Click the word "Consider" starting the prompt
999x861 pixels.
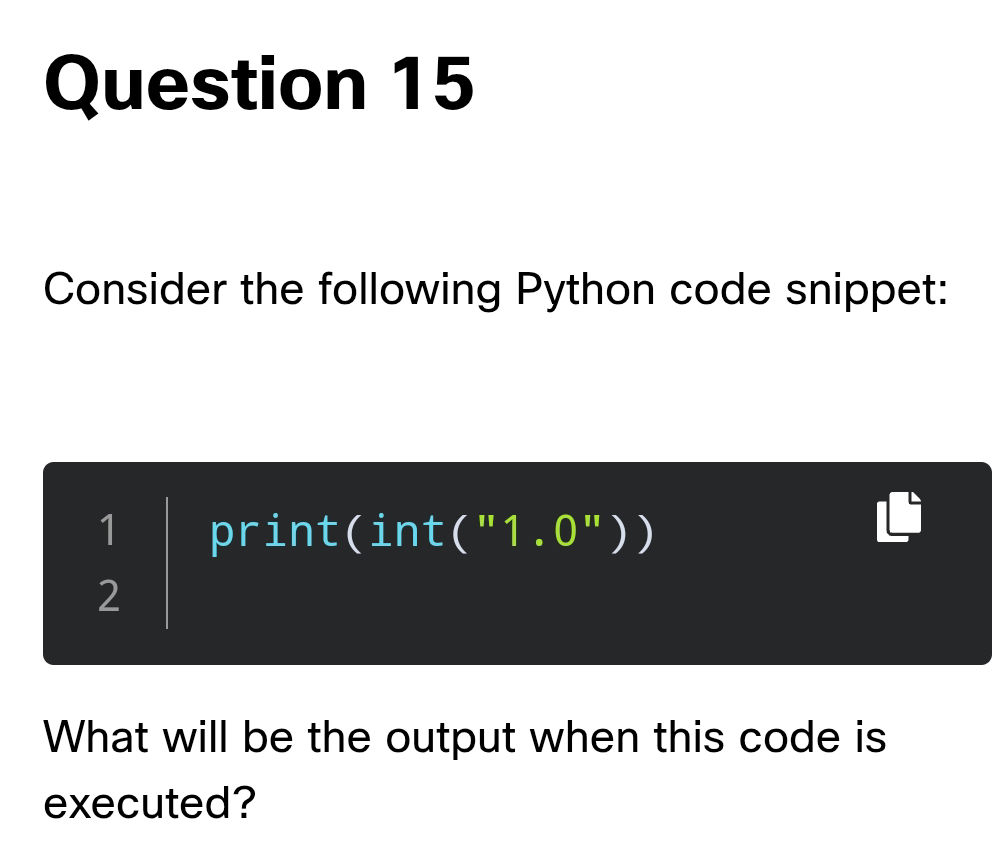(134, 289)
